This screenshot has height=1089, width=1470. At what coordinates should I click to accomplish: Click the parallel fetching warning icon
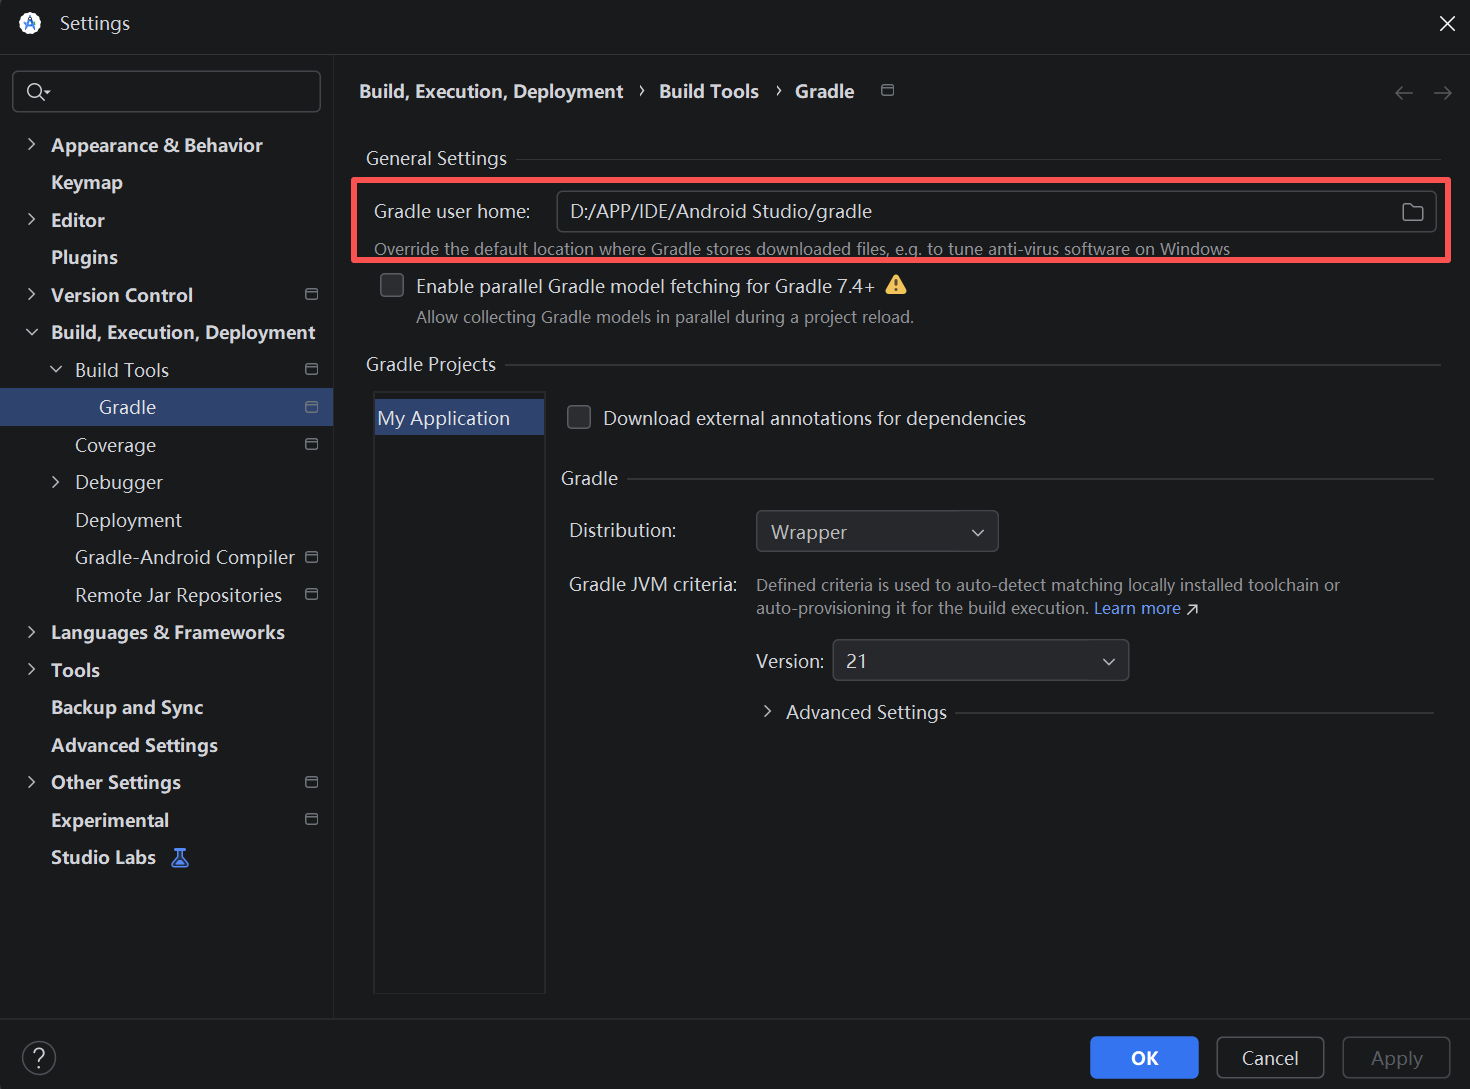[x=896, y=285]
